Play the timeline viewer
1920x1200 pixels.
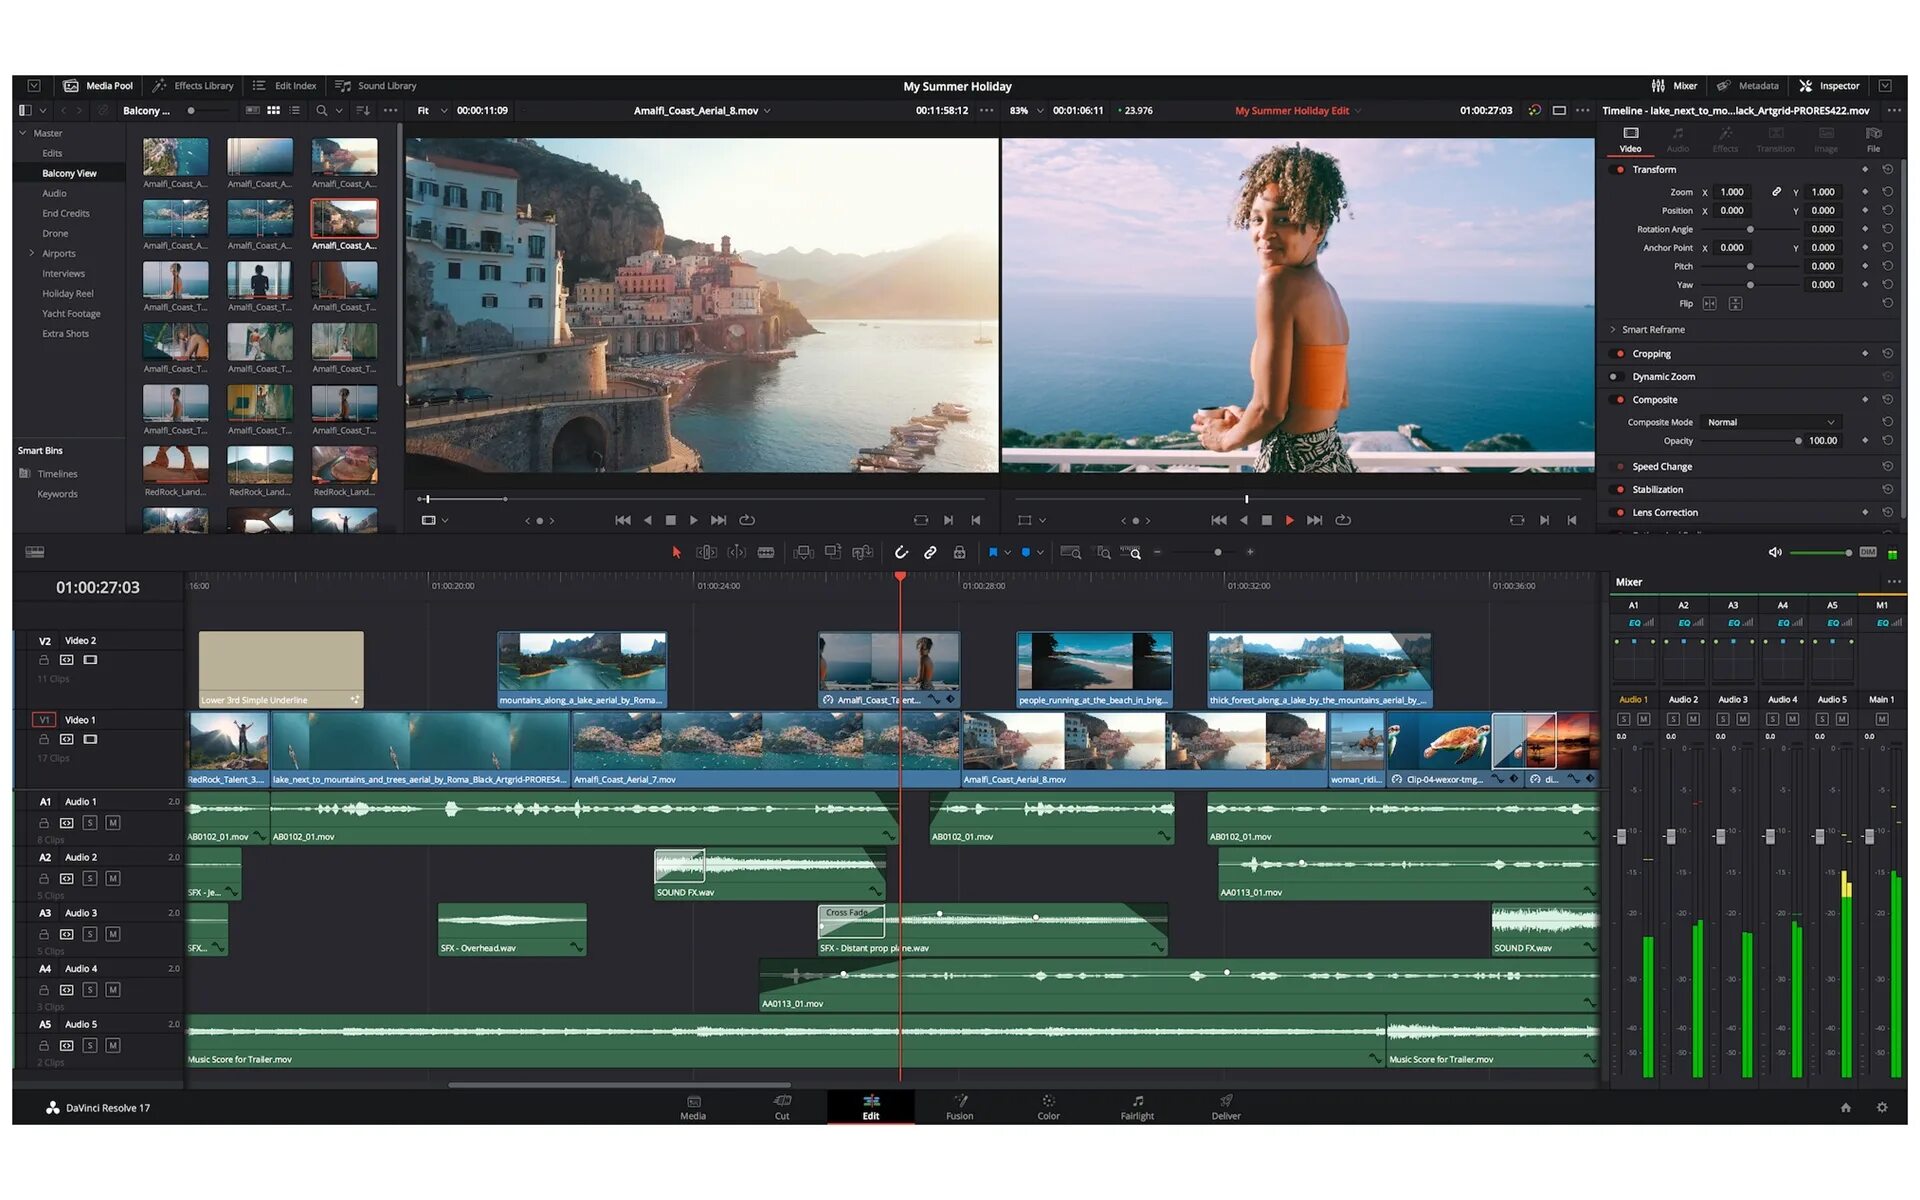(x=1289, y=520)
